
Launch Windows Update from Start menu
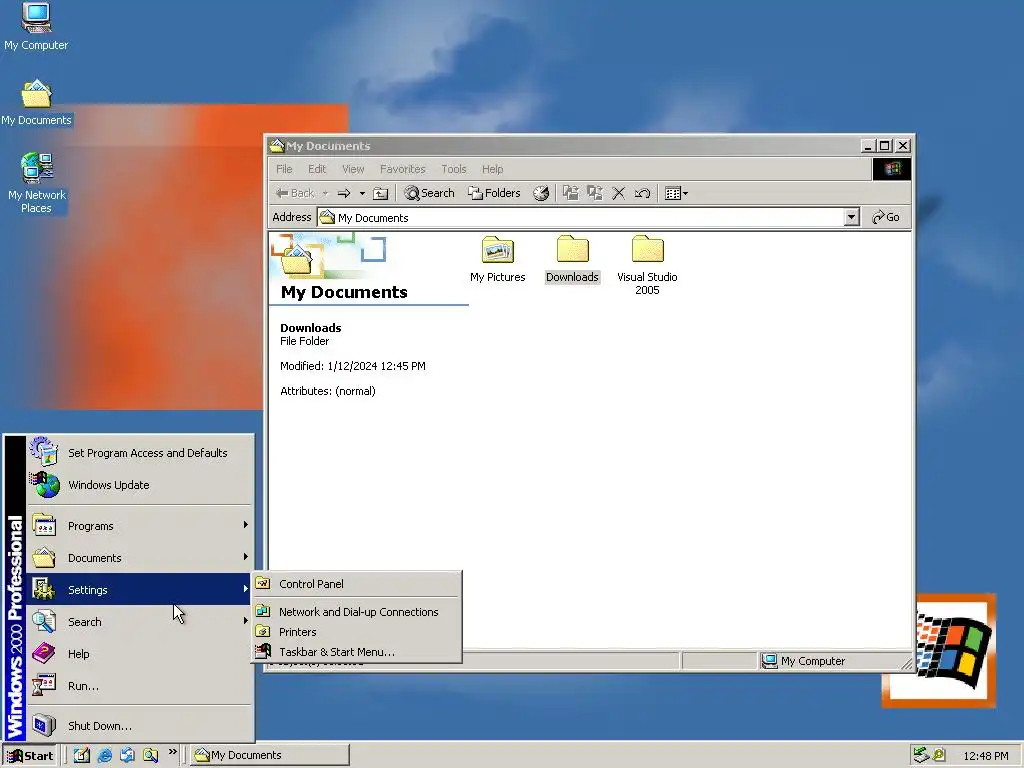[140, 485]
